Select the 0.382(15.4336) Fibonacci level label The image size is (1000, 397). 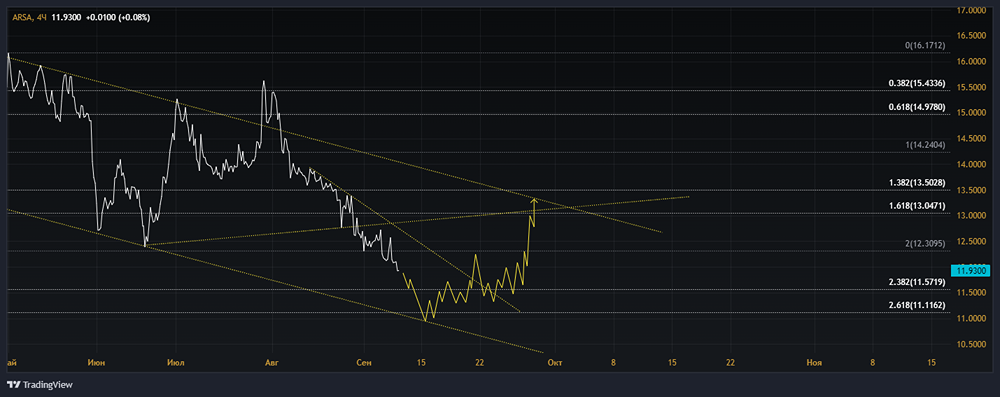[917, 84]
